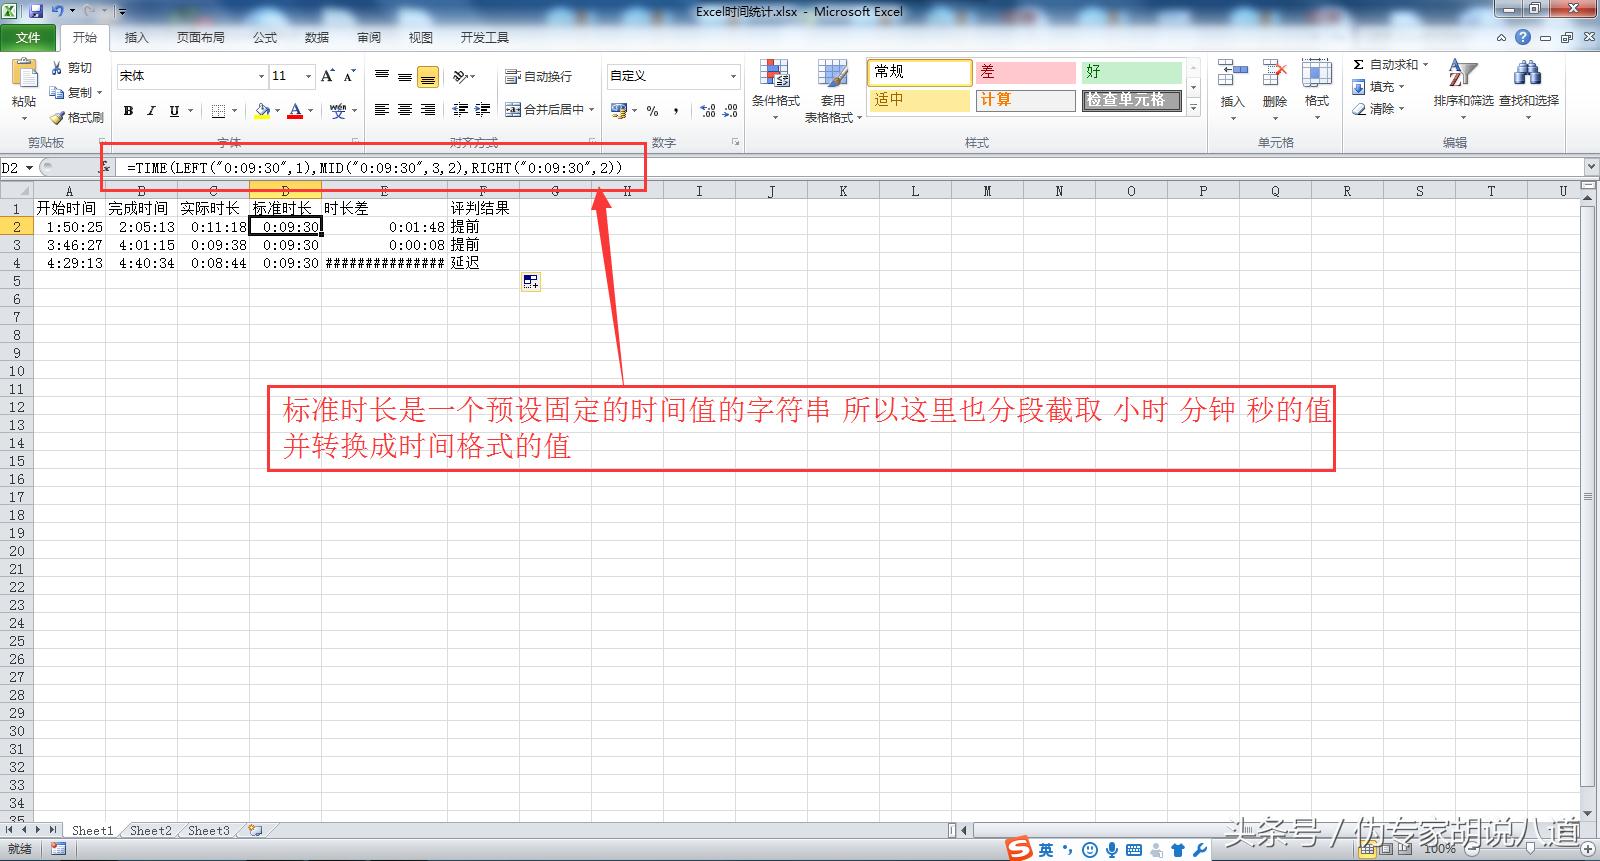Apply accounting number format
1600x861 pixels.
(x=618, y=110)
